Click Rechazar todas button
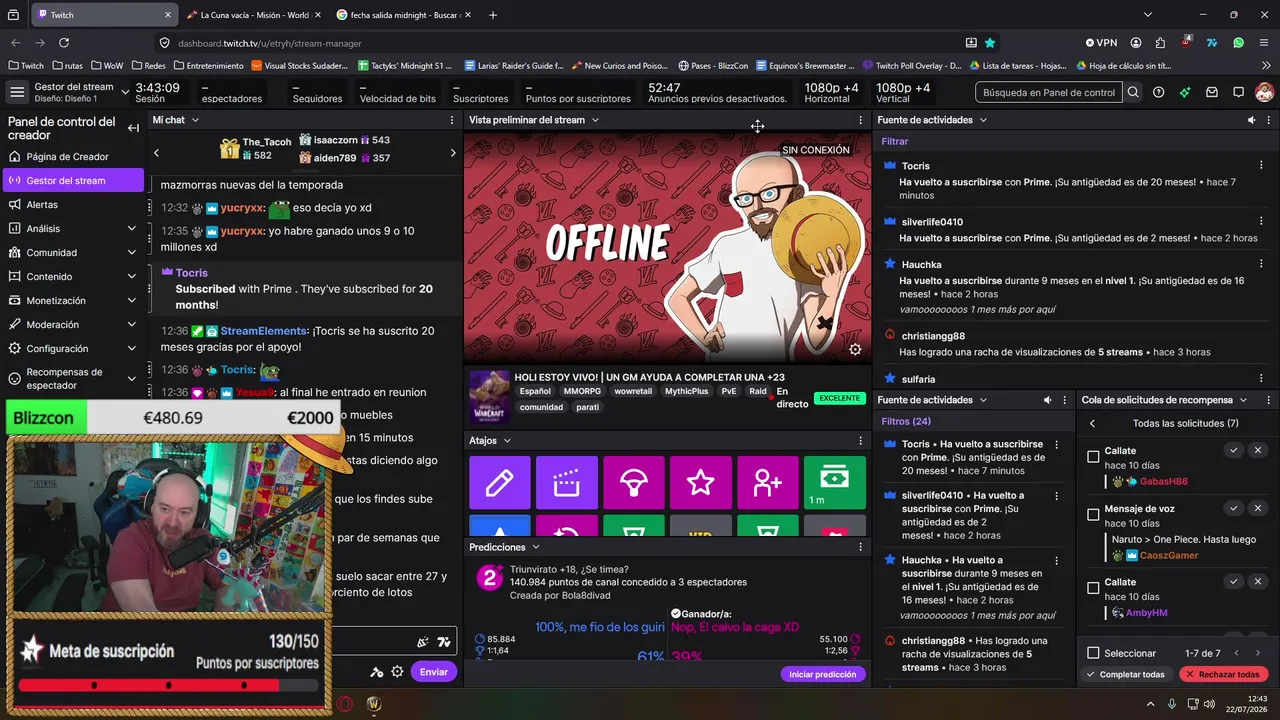 pos(1223,674)
